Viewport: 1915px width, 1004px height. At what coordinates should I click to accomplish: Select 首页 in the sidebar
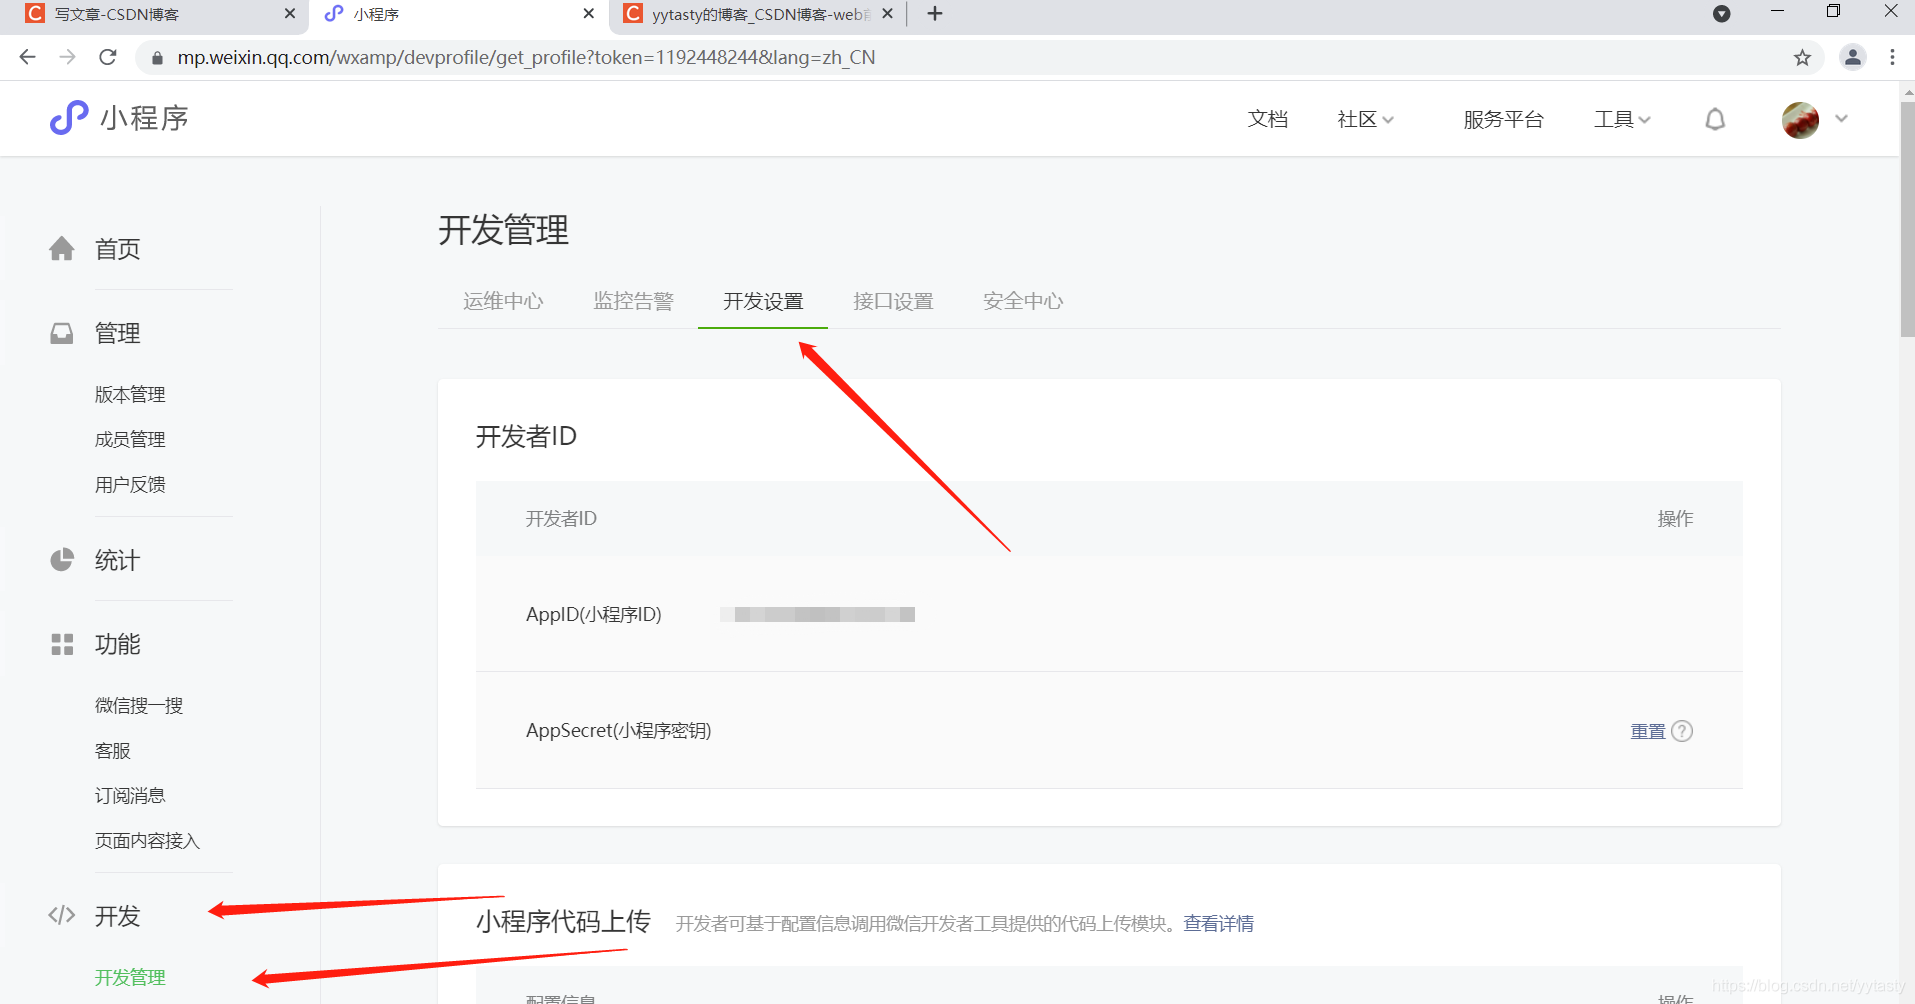pyautogui.click(x=117, y=249)
